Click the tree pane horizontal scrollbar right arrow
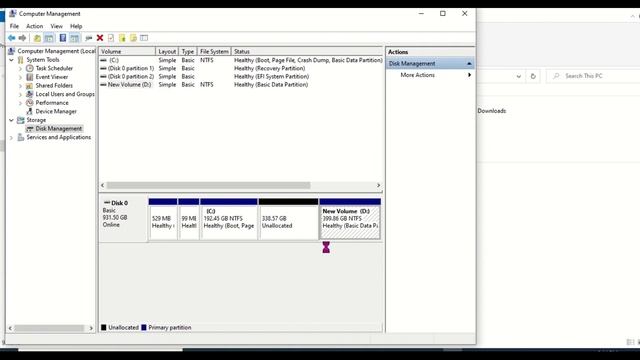The height and width of the screenshot is (360, 640). coord(91,328)
